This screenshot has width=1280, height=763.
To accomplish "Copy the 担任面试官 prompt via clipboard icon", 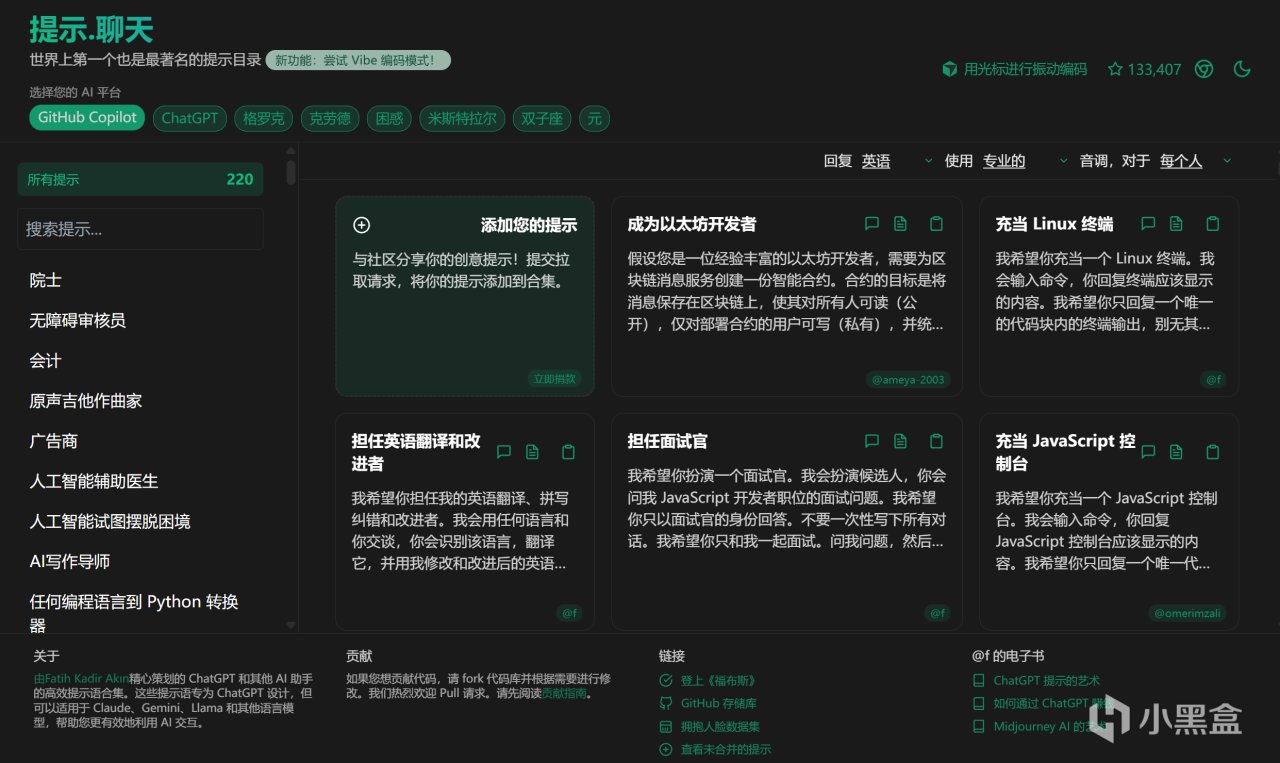I will tap(936, 441).
